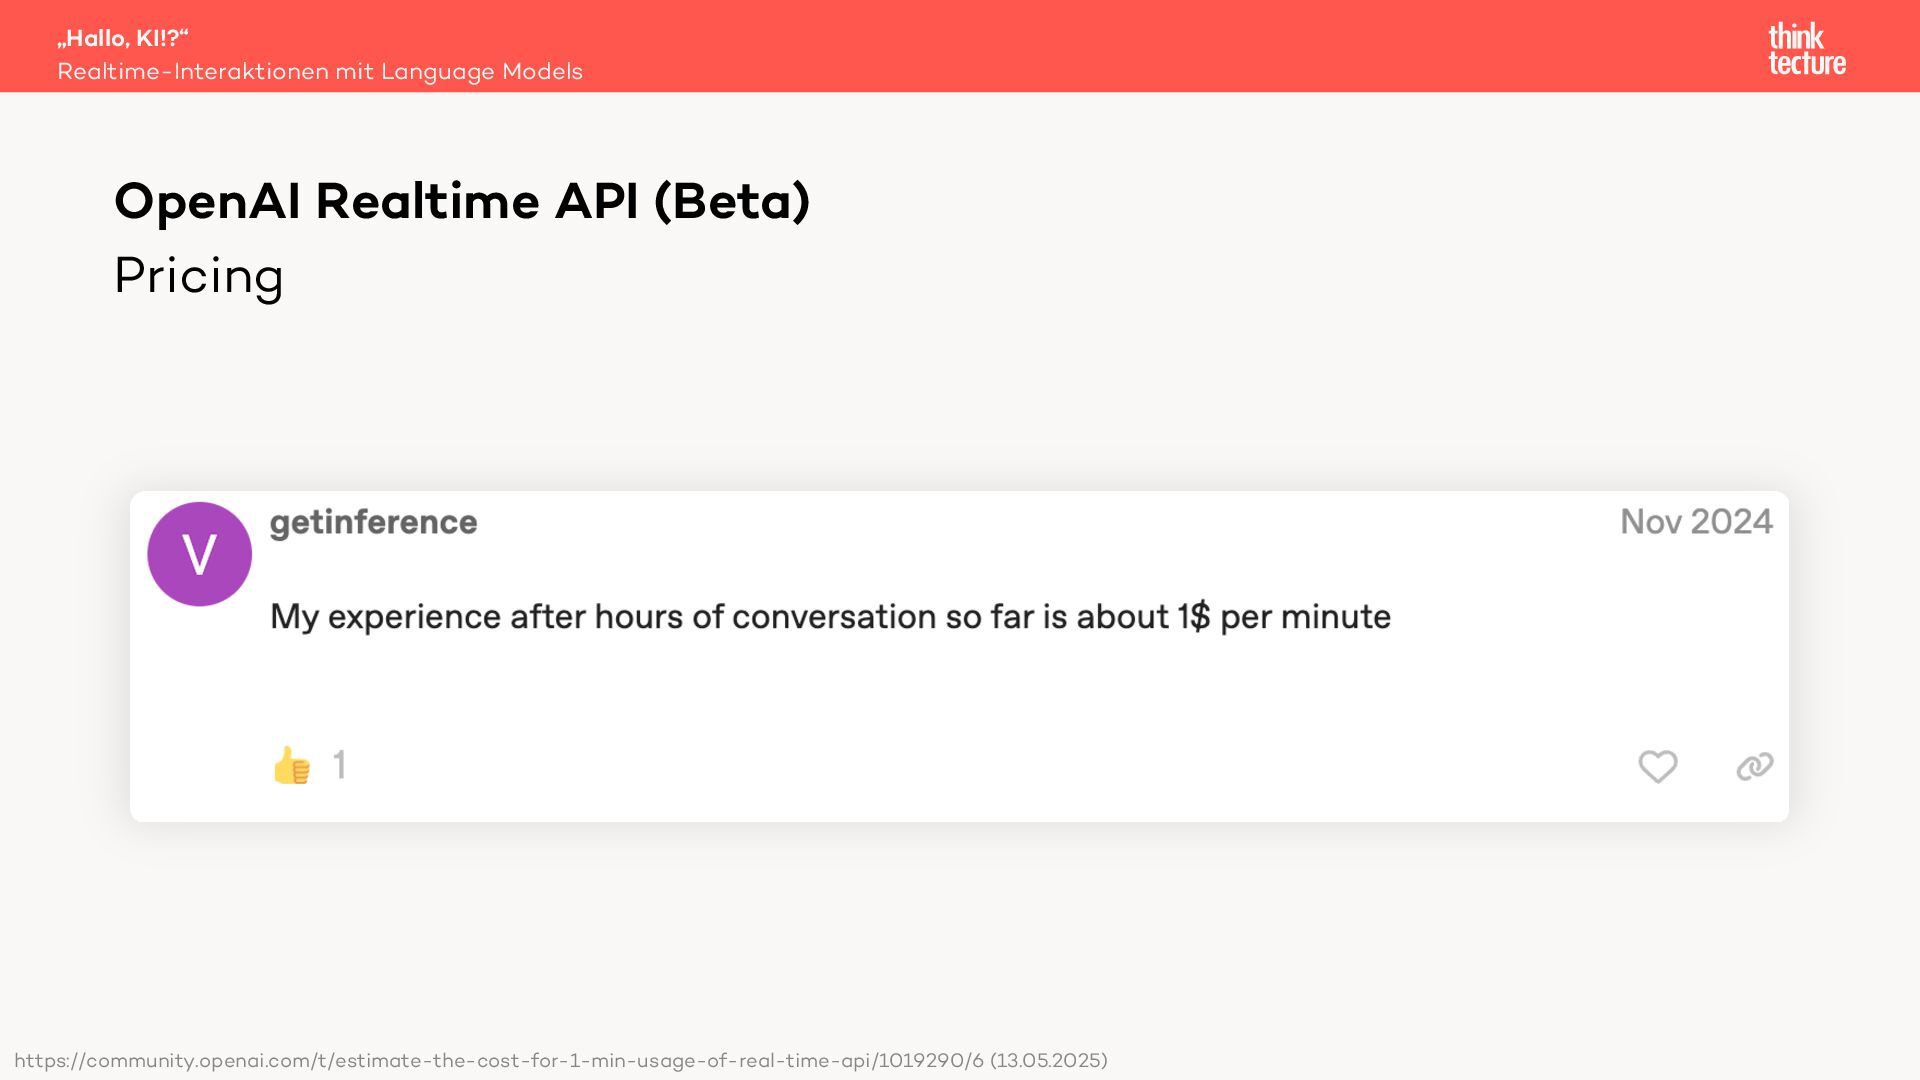
Task: Click the word "conversation" in the post
Action: pyautogui.click(x=834, y=616)
